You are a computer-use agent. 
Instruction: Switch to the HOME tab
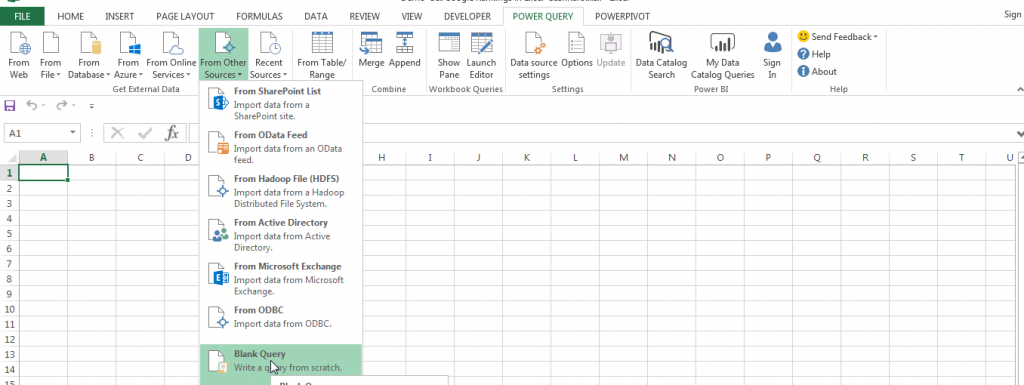(x=71, y=16)
